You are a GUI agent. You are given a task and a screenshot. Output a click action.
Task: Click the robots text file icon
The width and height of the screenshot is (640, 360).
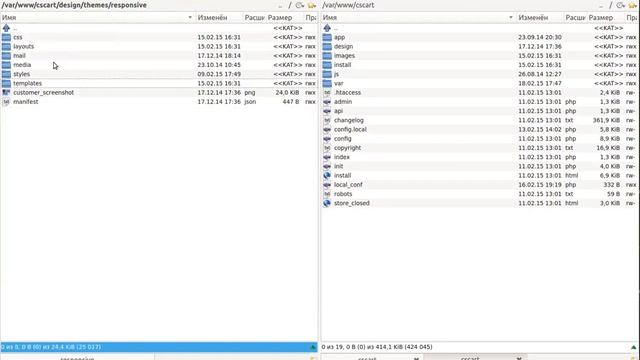point(327,194)
